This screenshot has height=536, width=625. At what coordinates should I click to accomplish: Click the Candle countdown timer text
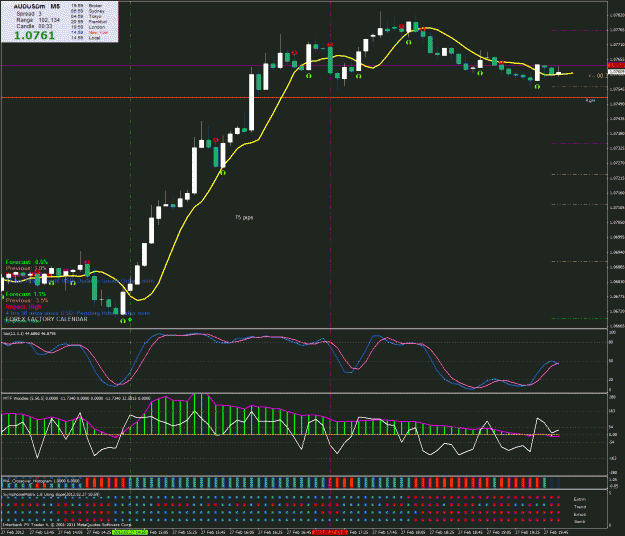(x=35, y=26)
